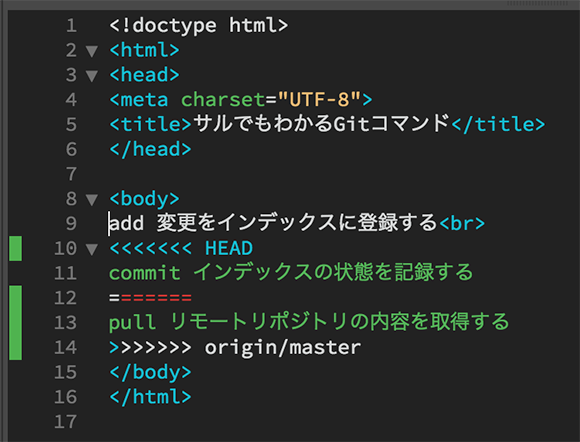
Task: Select line number 17 in the gutter
Action: click(x=65, y=422)
